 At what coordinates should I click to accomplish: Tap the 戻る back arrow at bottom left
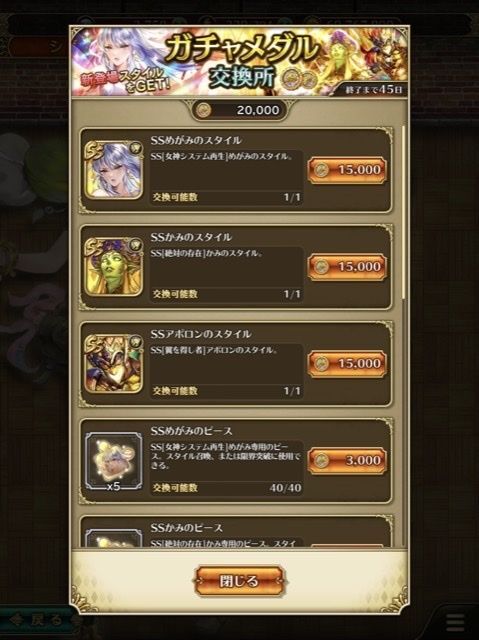(35, 620)
